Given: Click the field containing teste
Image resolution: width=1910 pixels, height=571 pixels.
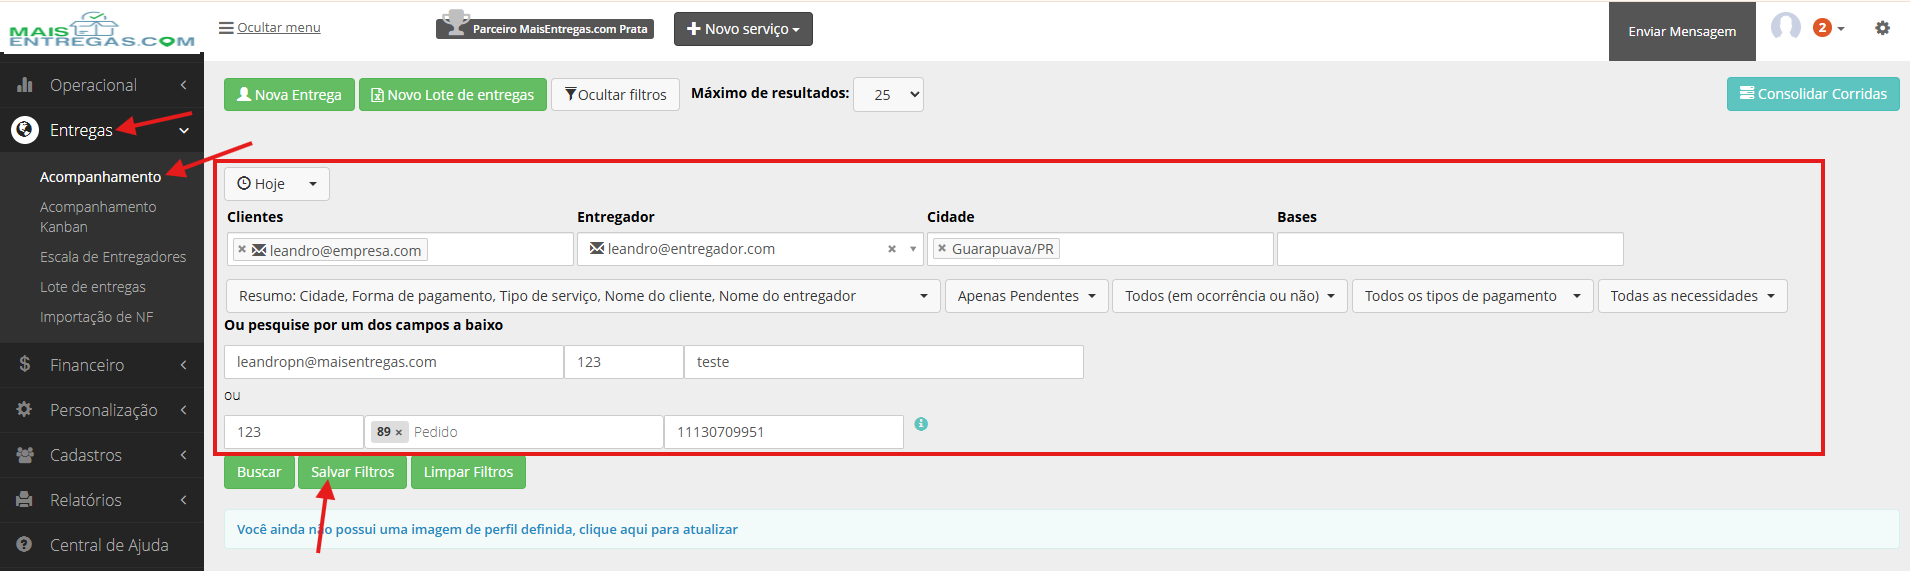Looking at the screenshot, I should 884,362.
